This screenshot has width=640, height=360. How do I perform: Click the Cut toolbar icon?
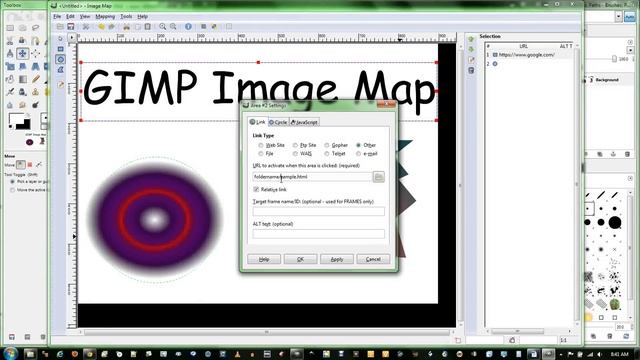coord(127,27)
